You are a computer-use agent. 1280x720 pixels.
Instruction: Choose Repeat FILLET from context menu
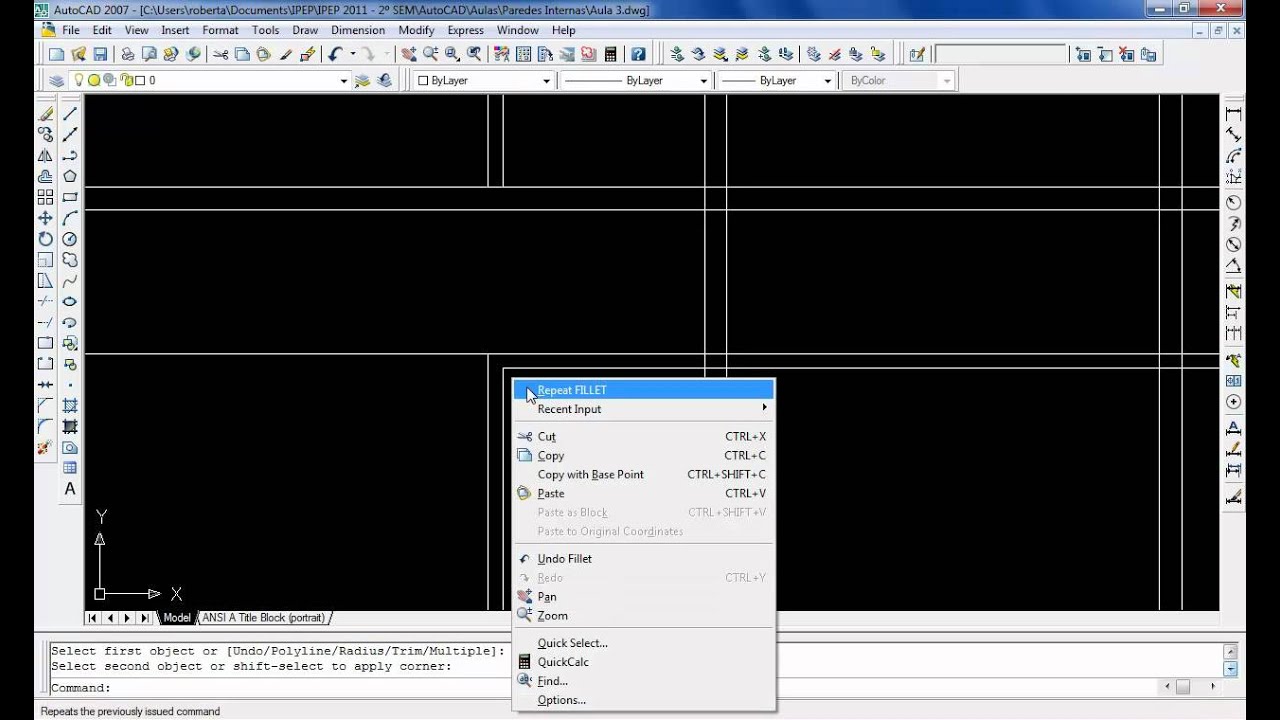pos(643,390)
